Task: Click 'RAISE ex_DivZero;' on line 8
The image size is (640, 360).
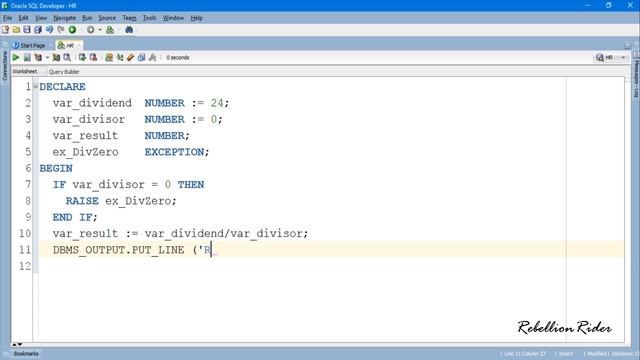Action: [121, 201]
